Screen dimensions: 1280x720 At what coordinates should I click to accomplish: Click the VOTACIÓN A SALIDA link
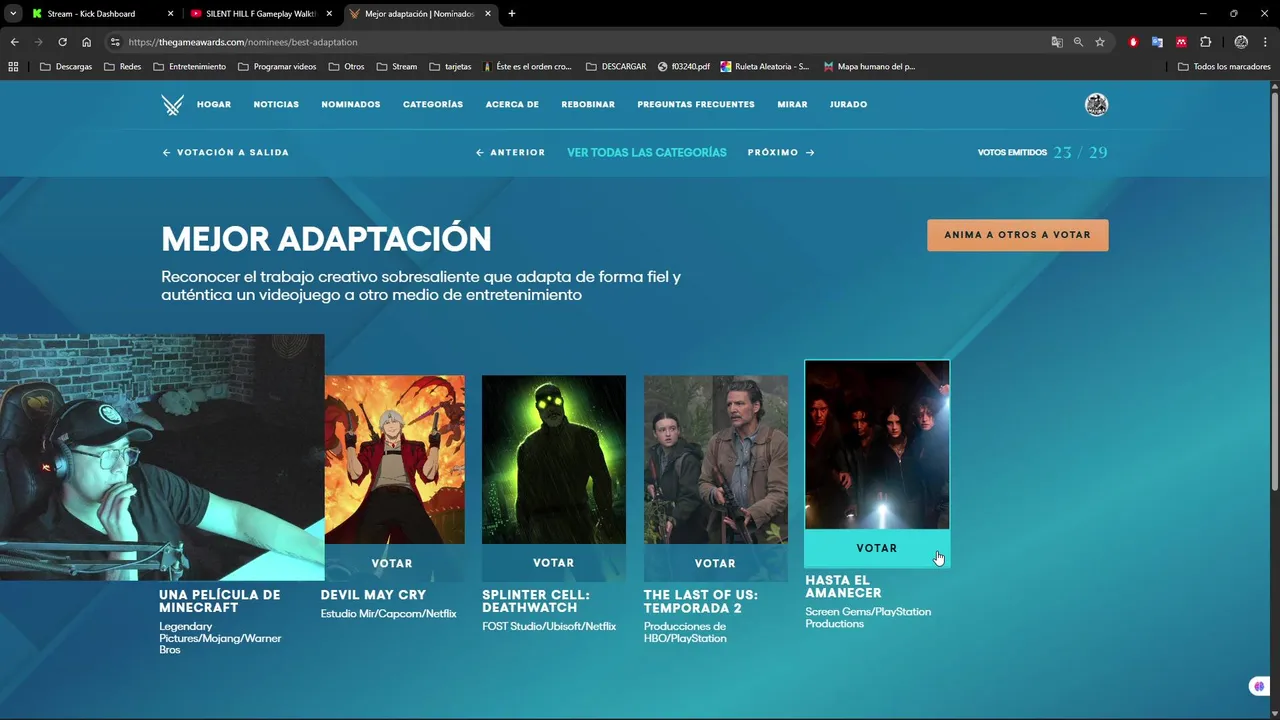[225, 153]
